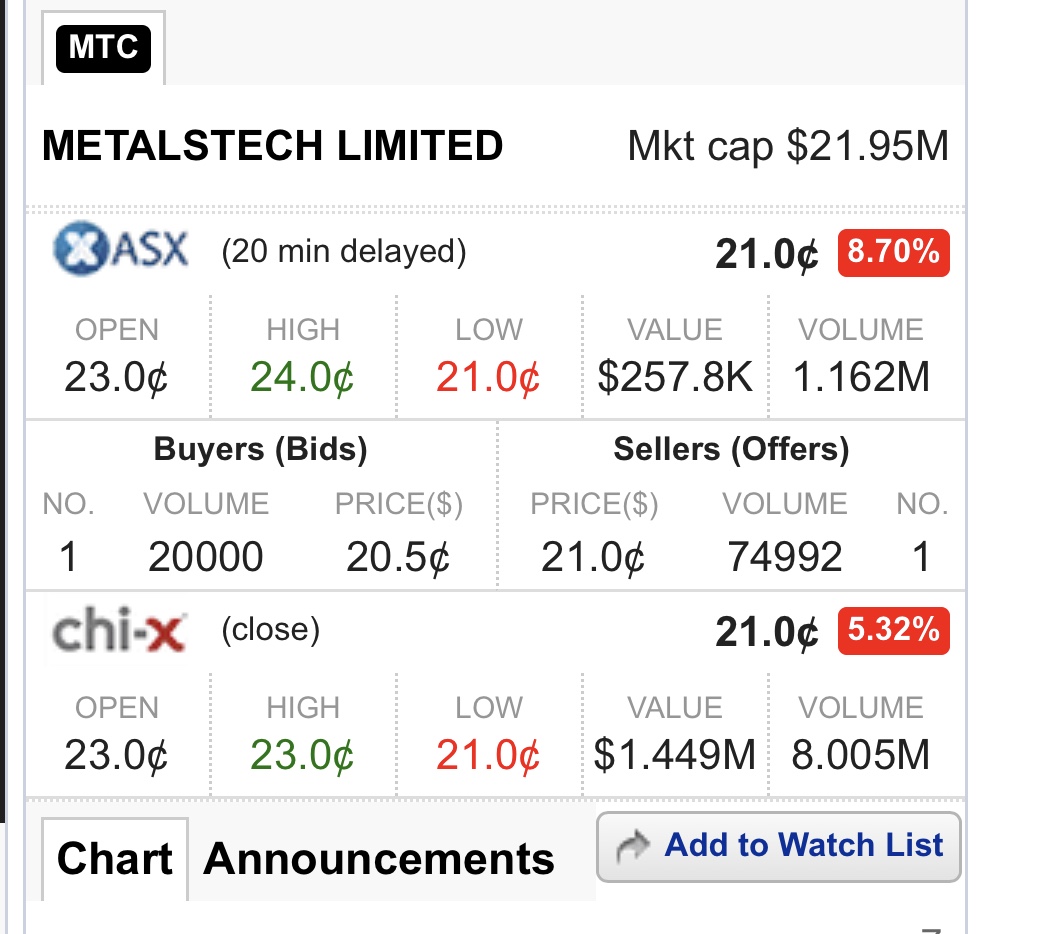Click the MTC ticker badge

[x=103, y=48]
